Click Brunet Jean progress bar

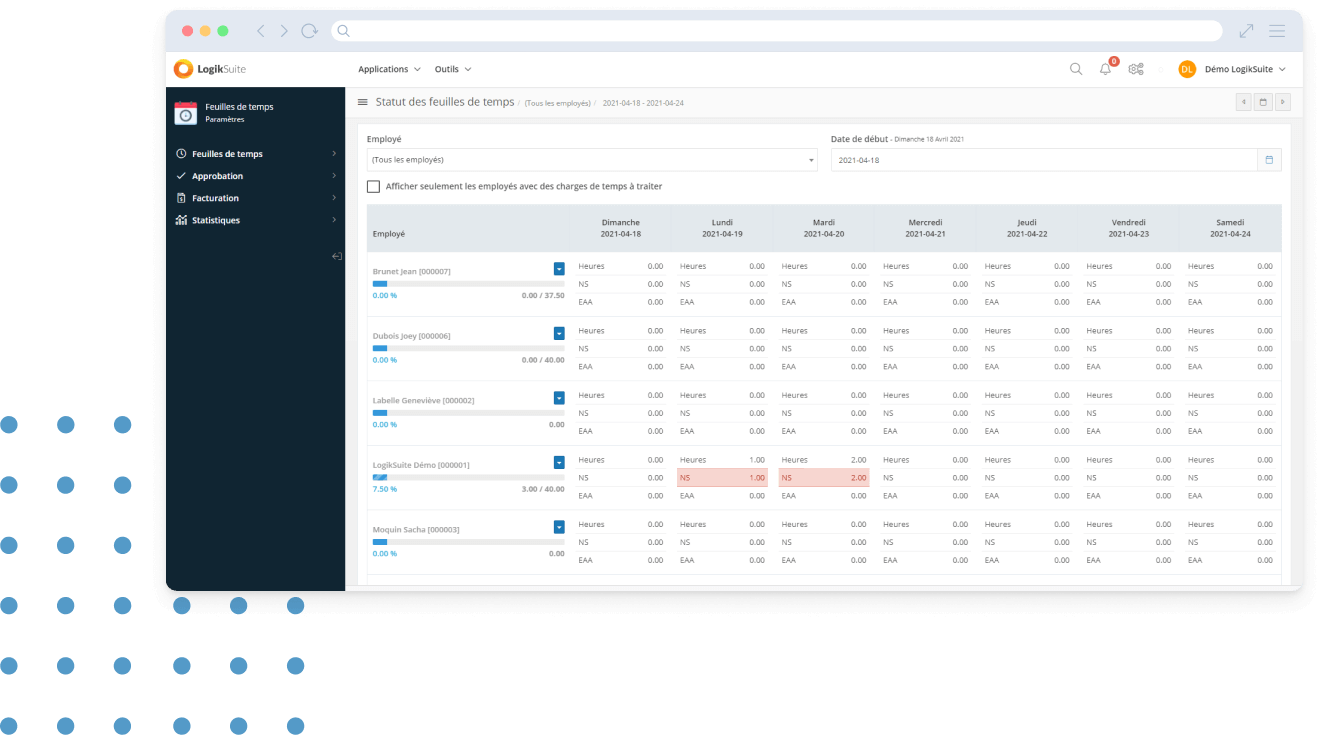[468, 284]
